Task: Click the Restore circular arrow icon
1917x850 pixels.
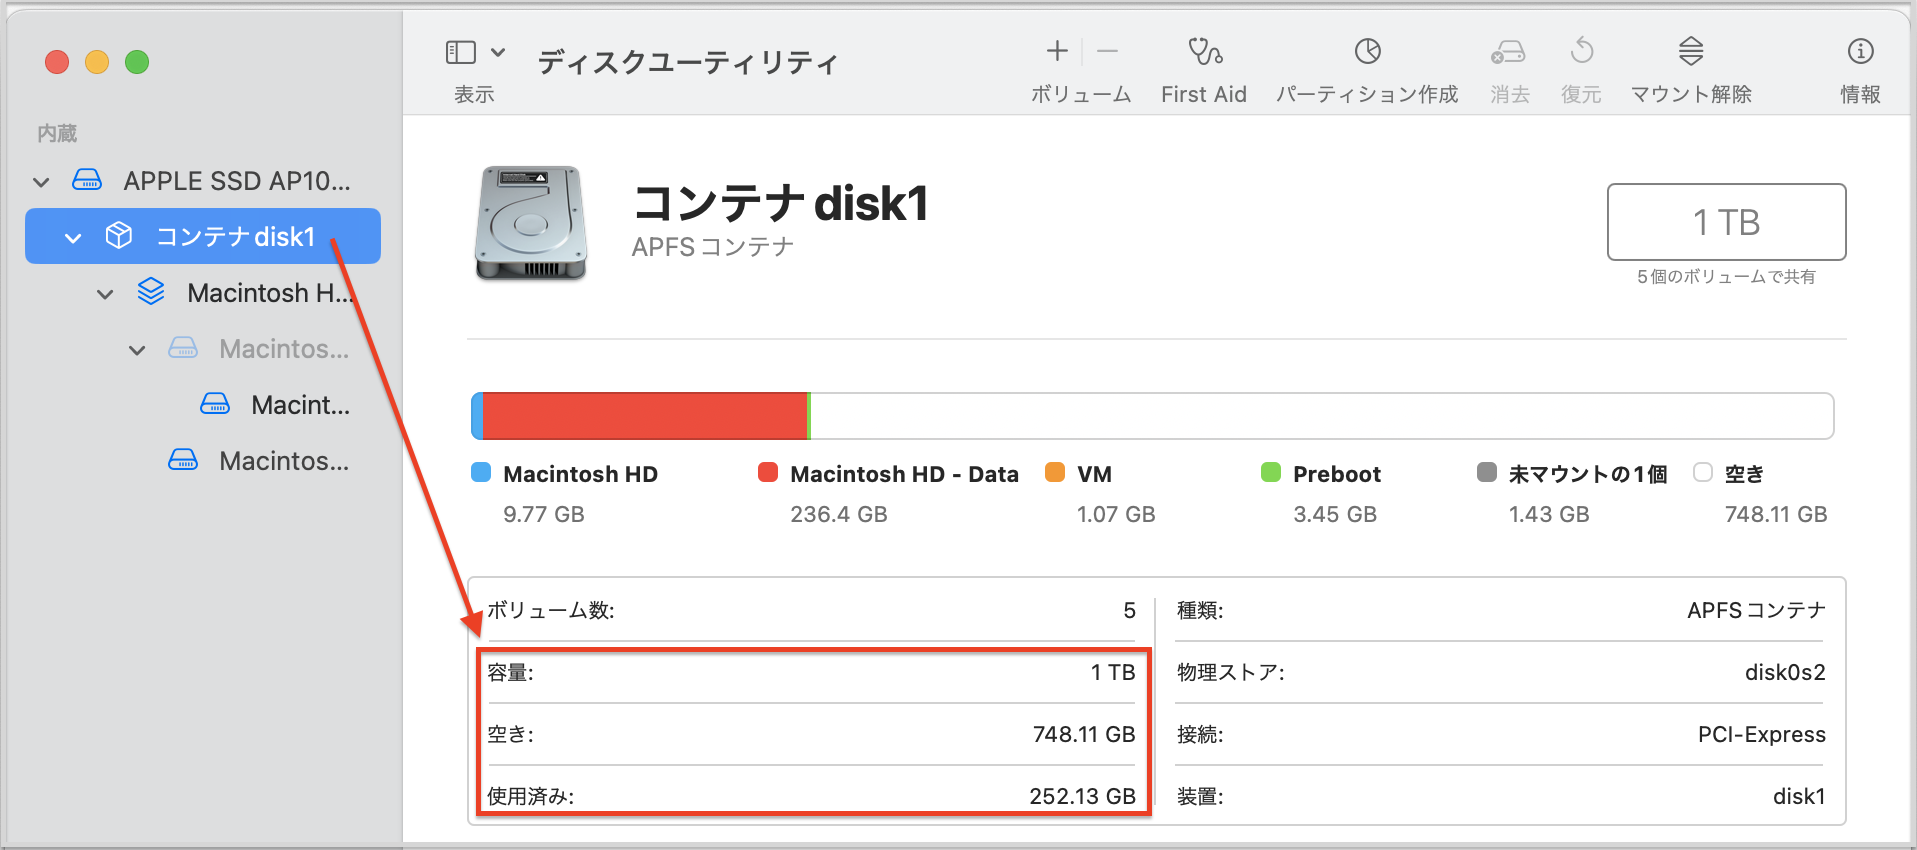Action: [1581, 51]
